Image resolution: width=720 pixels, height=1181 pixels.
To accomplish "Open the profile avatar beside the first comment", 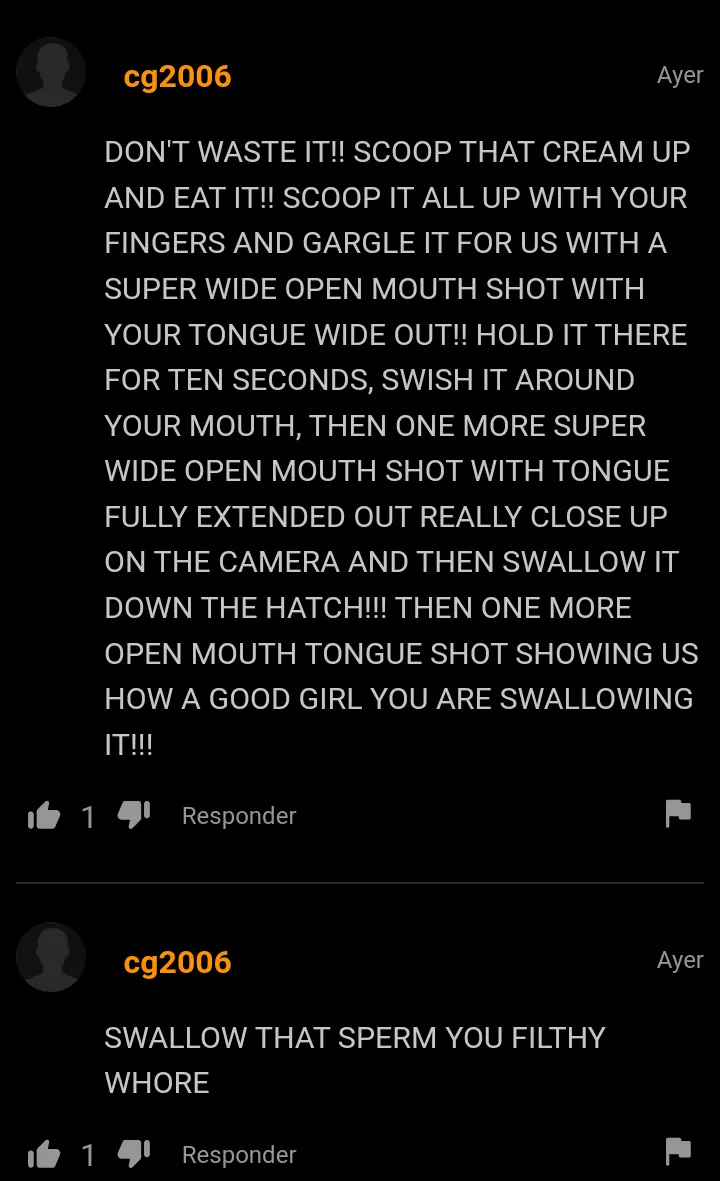I will pyautogui.click(x=51, y=72).
